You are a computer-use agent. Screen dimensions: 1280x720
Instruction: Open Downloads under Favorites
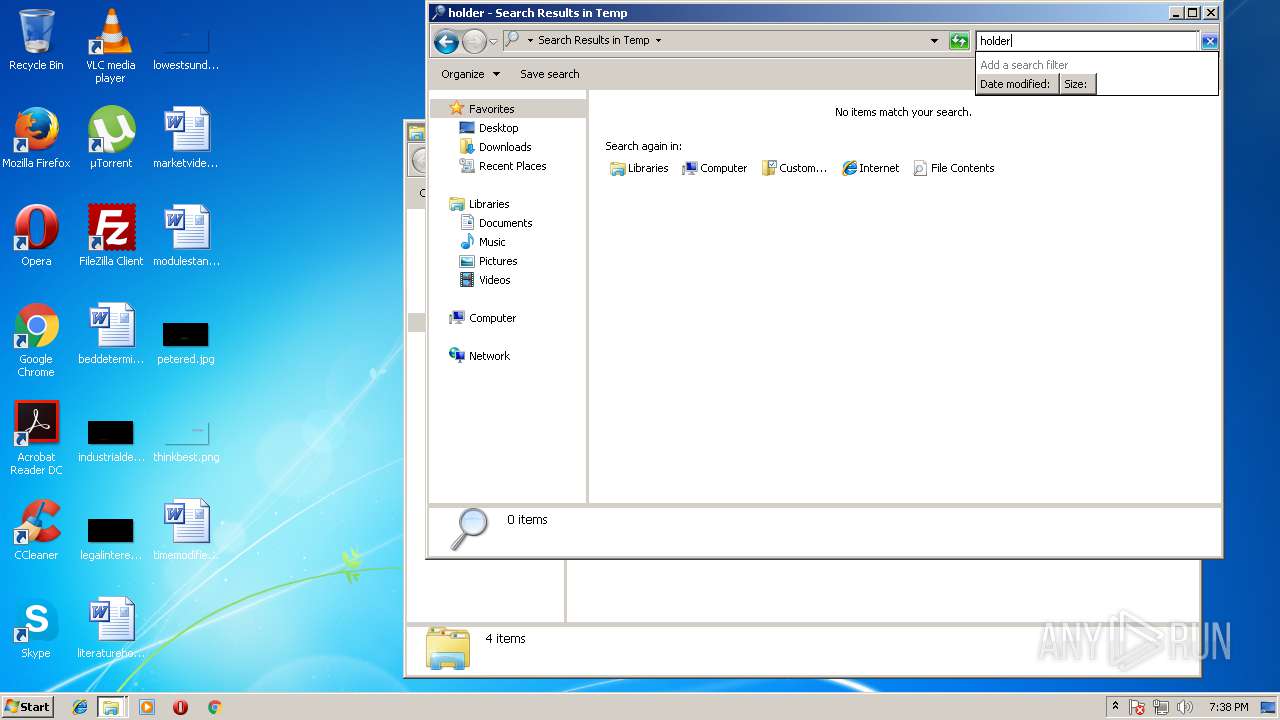point(494,147)
